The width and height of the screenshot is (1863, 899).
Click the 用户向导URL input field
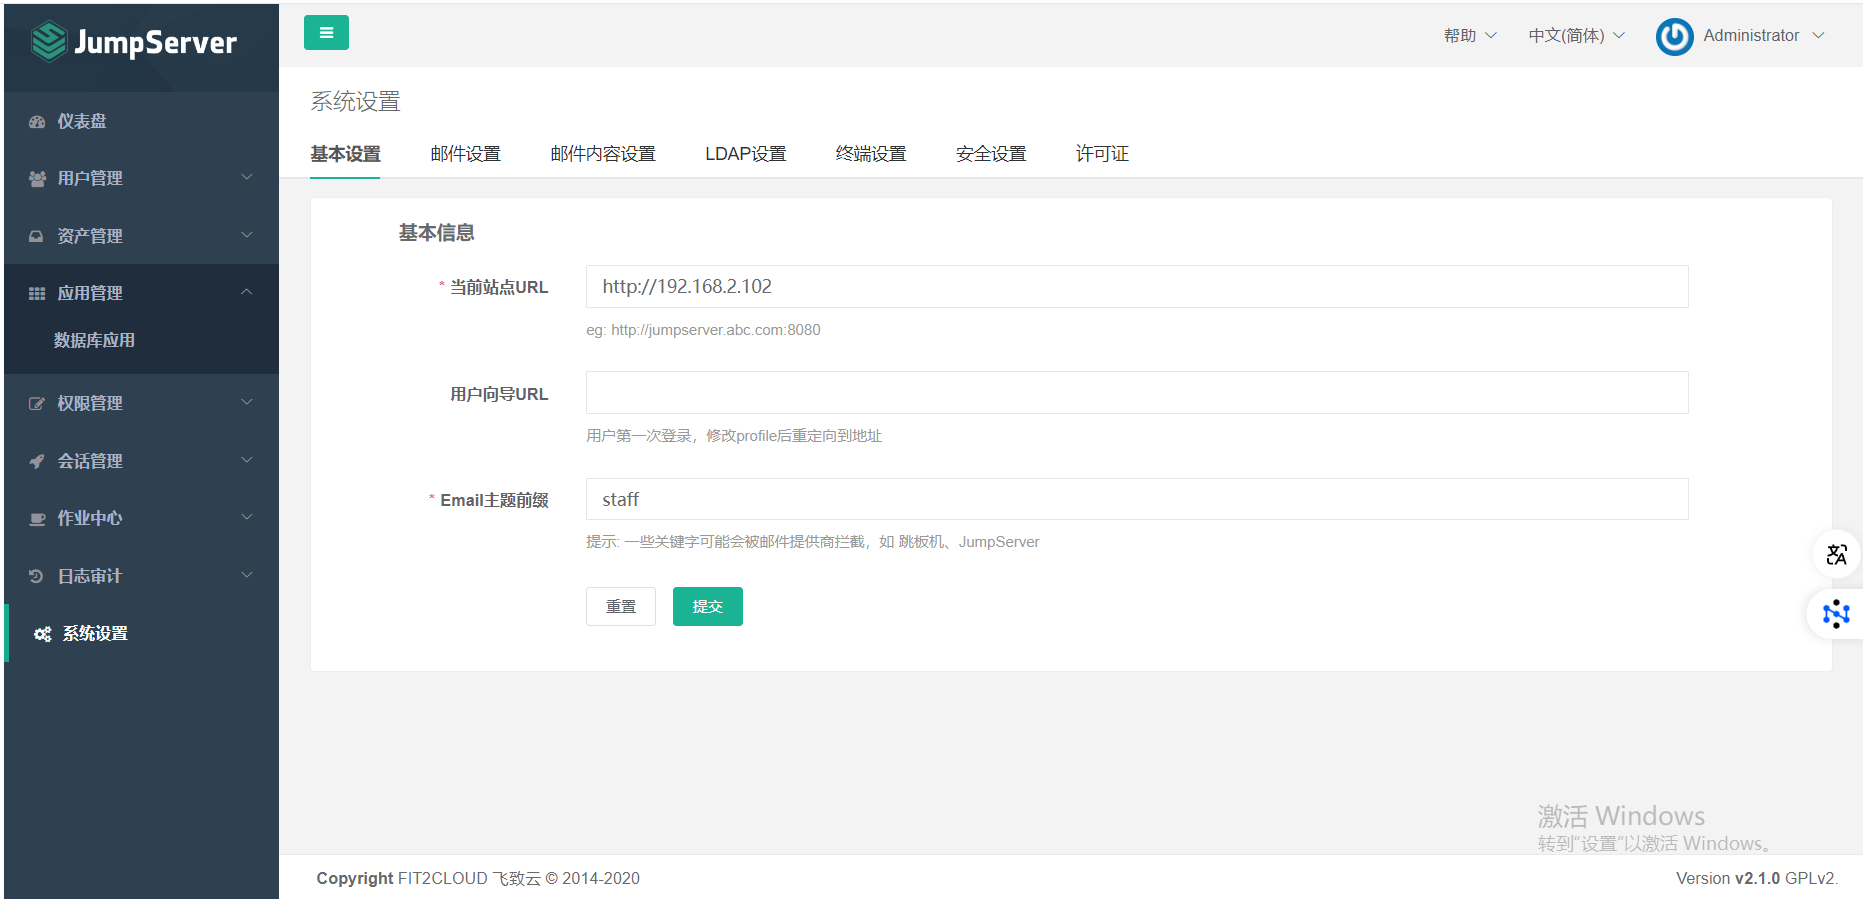1136,393
